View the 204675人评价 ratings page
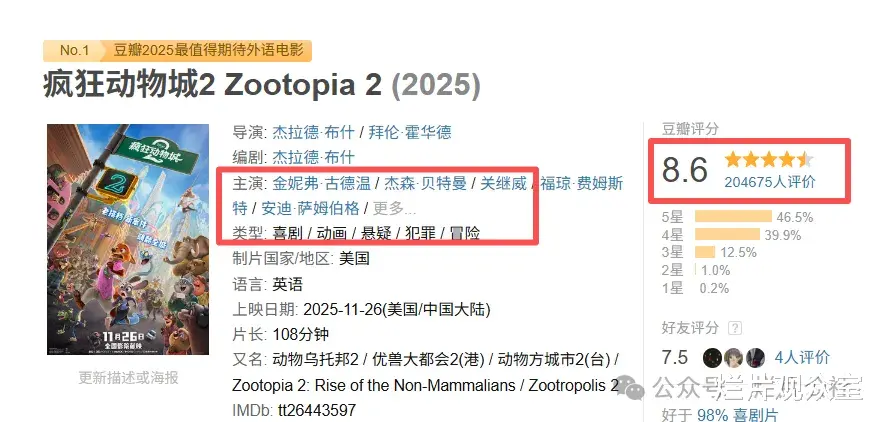This screenshot has width=879, height=422. pos(769,181)
